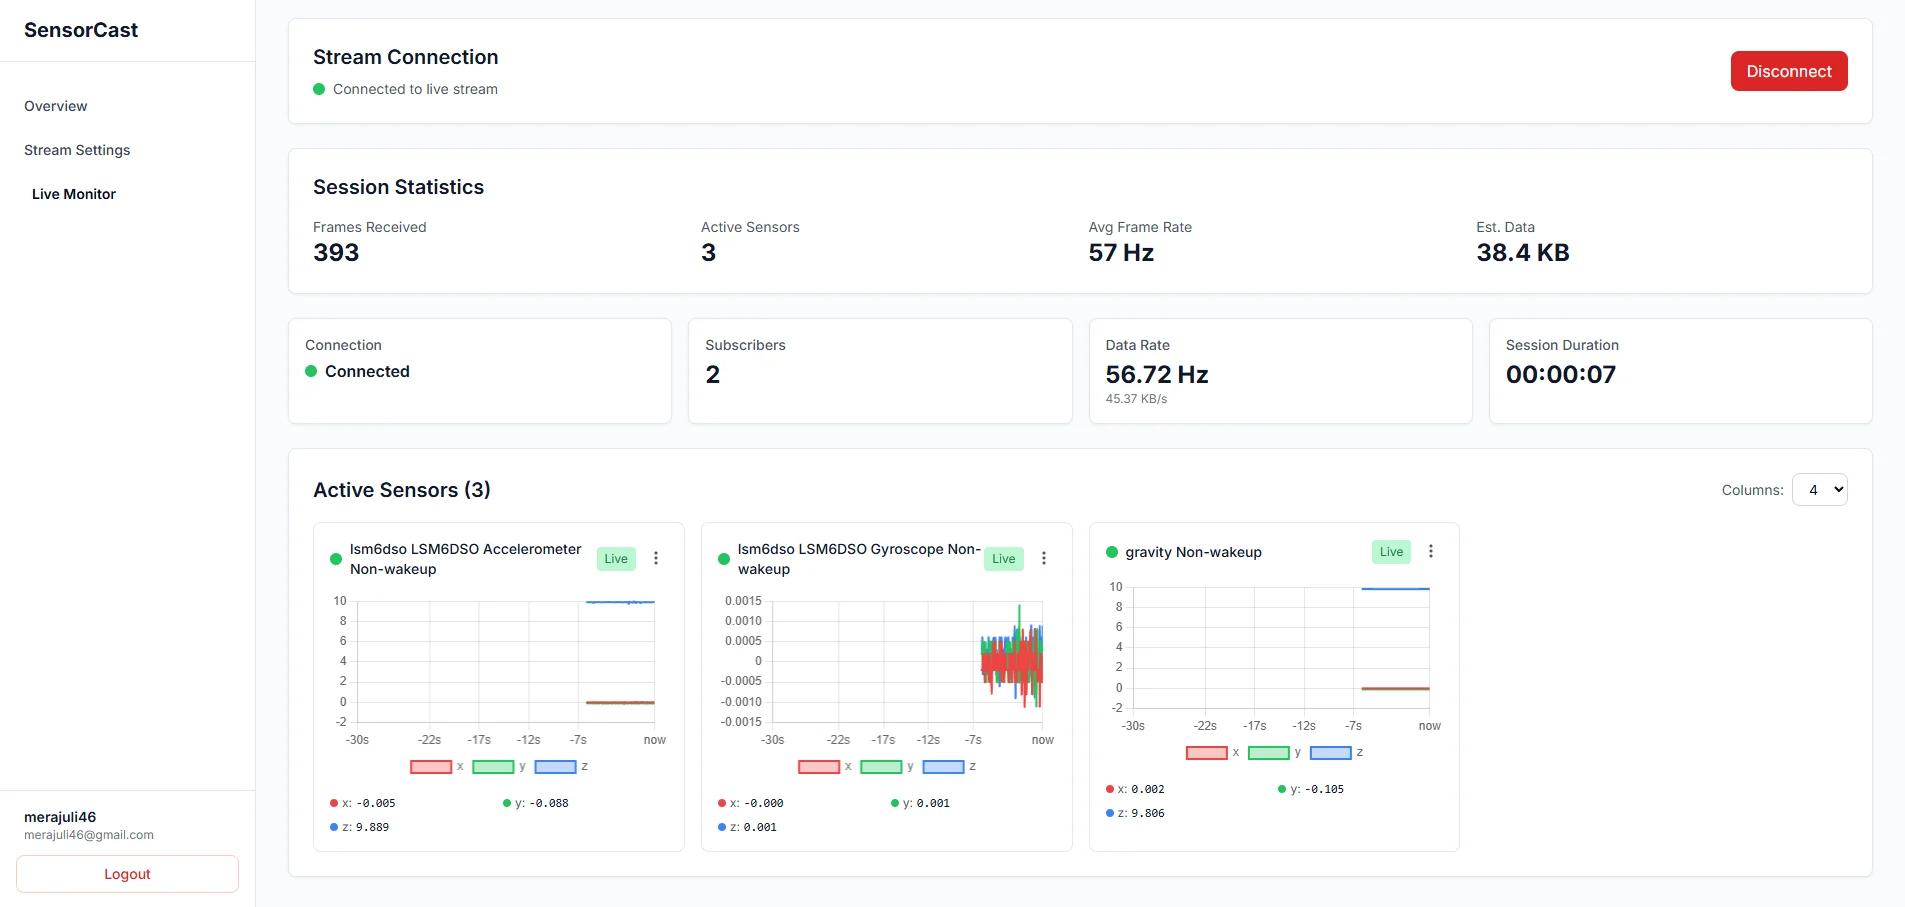Click the SensorCast logo
1905x907 pixels.
tap(80, 29)
